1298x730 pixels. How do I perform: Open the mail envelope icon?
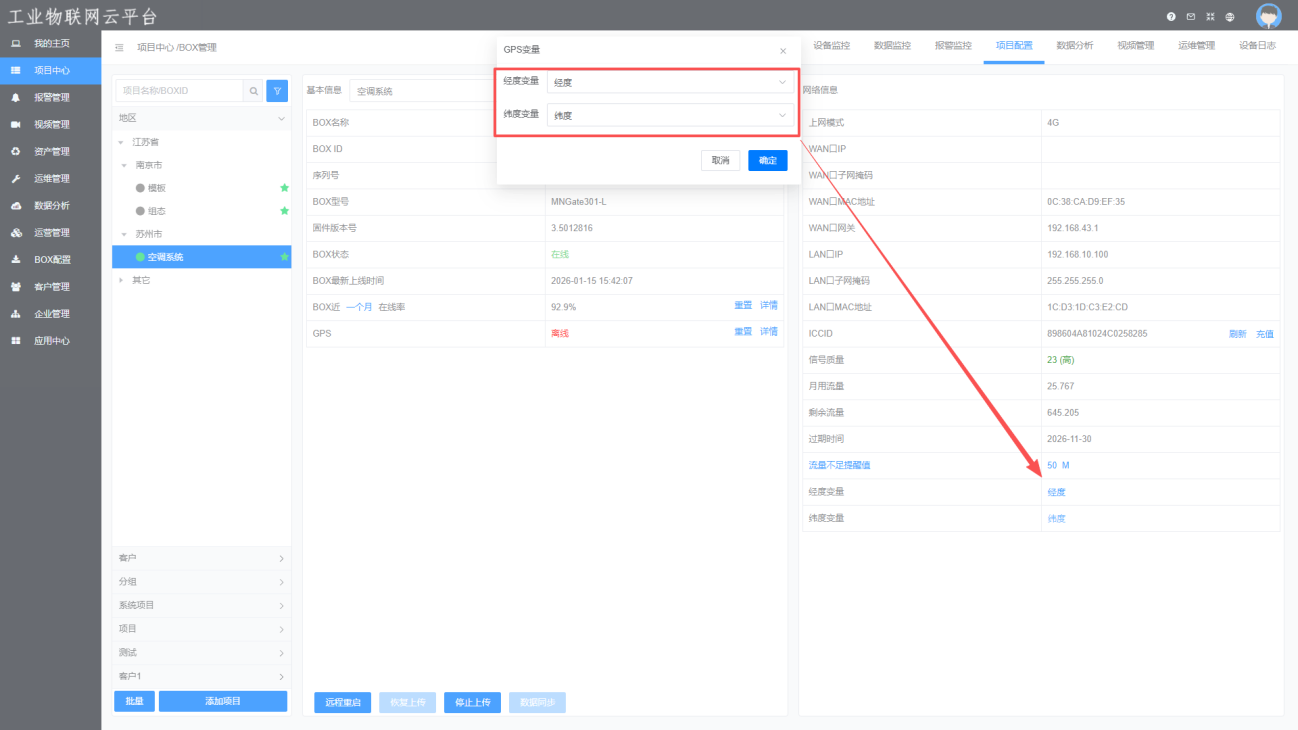point(1191,17)
